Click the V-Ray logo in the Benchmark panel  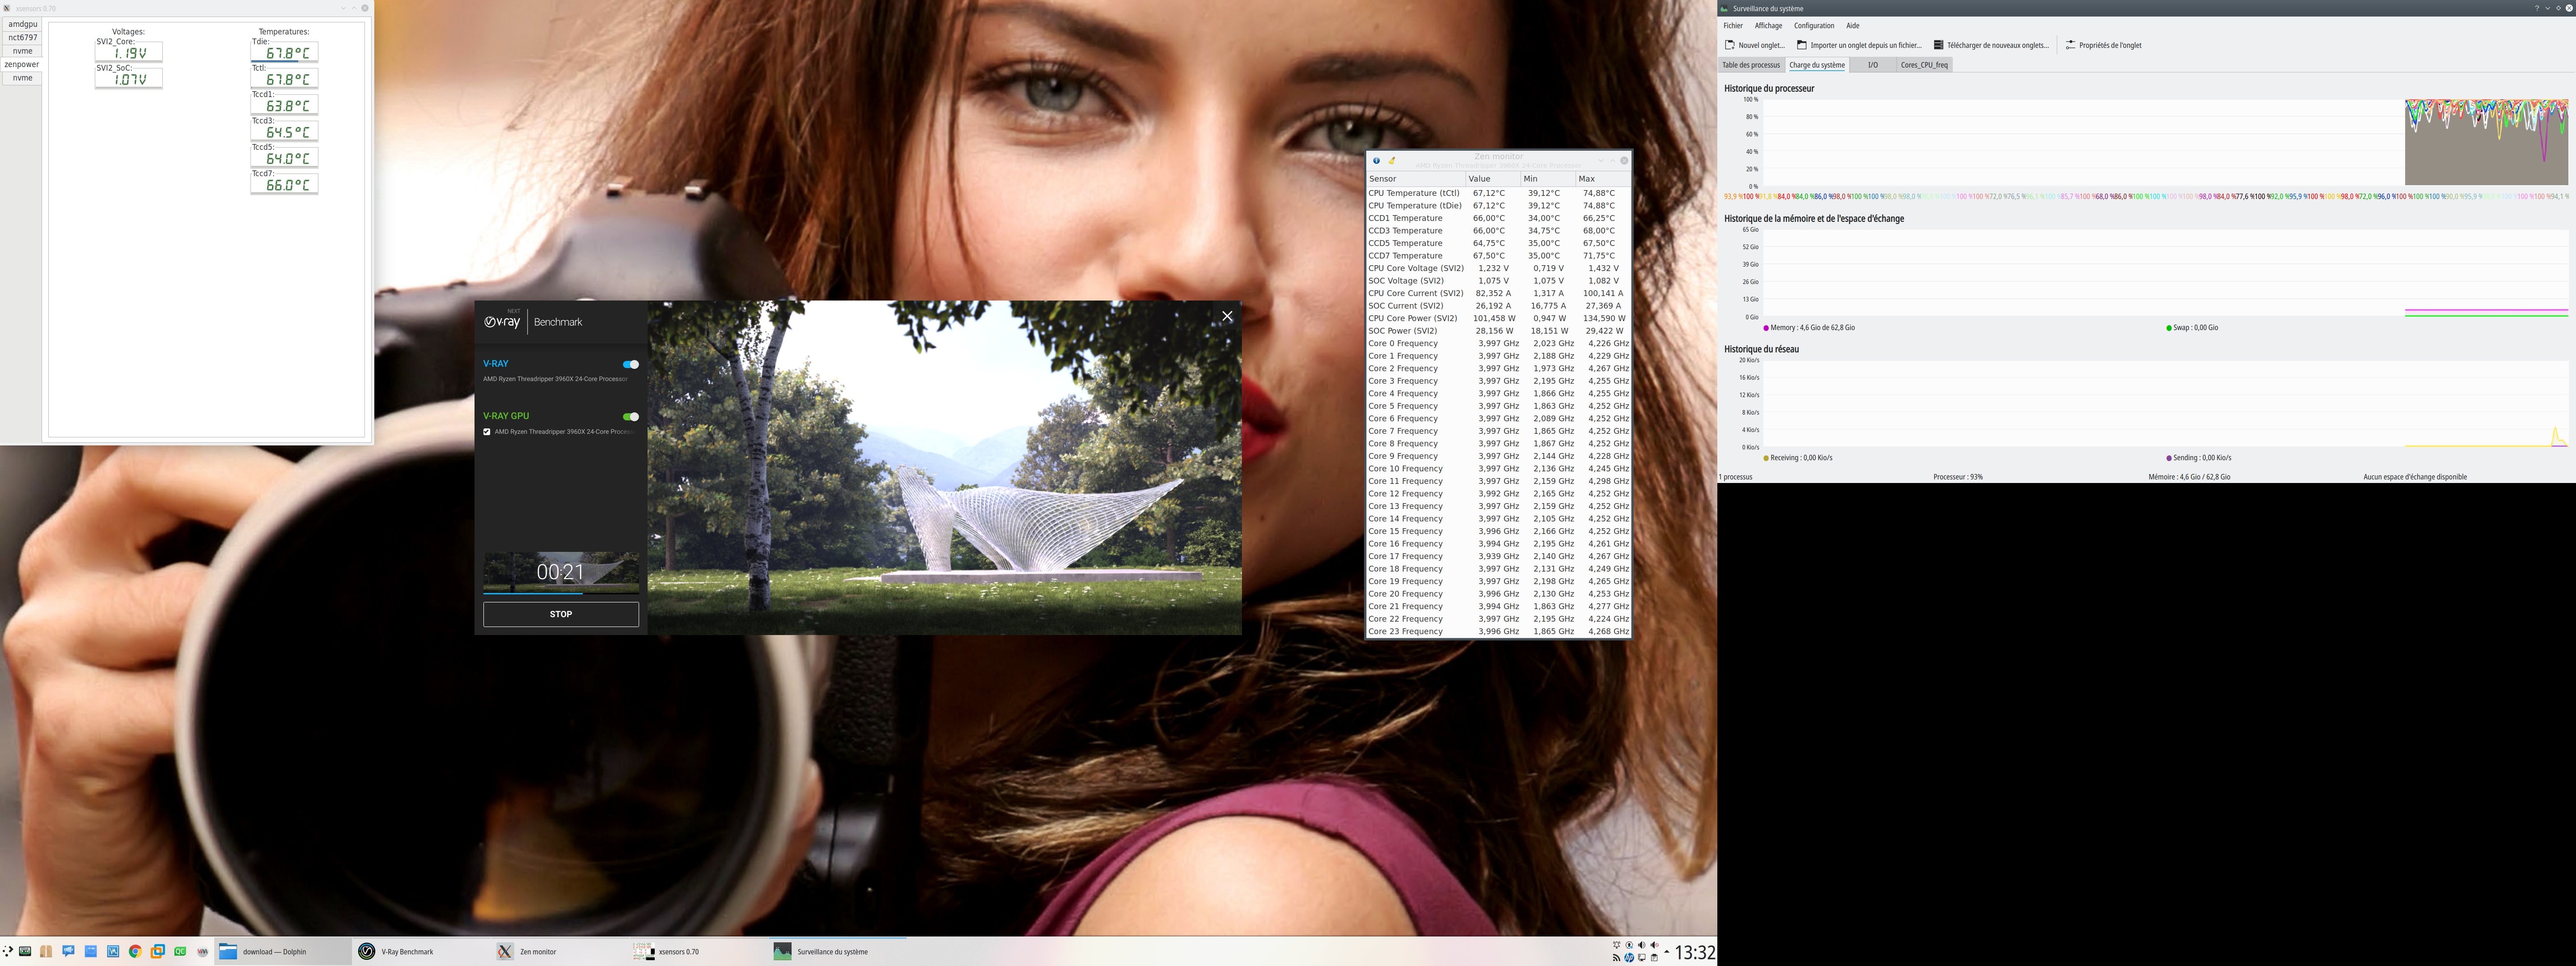(502, 321)
